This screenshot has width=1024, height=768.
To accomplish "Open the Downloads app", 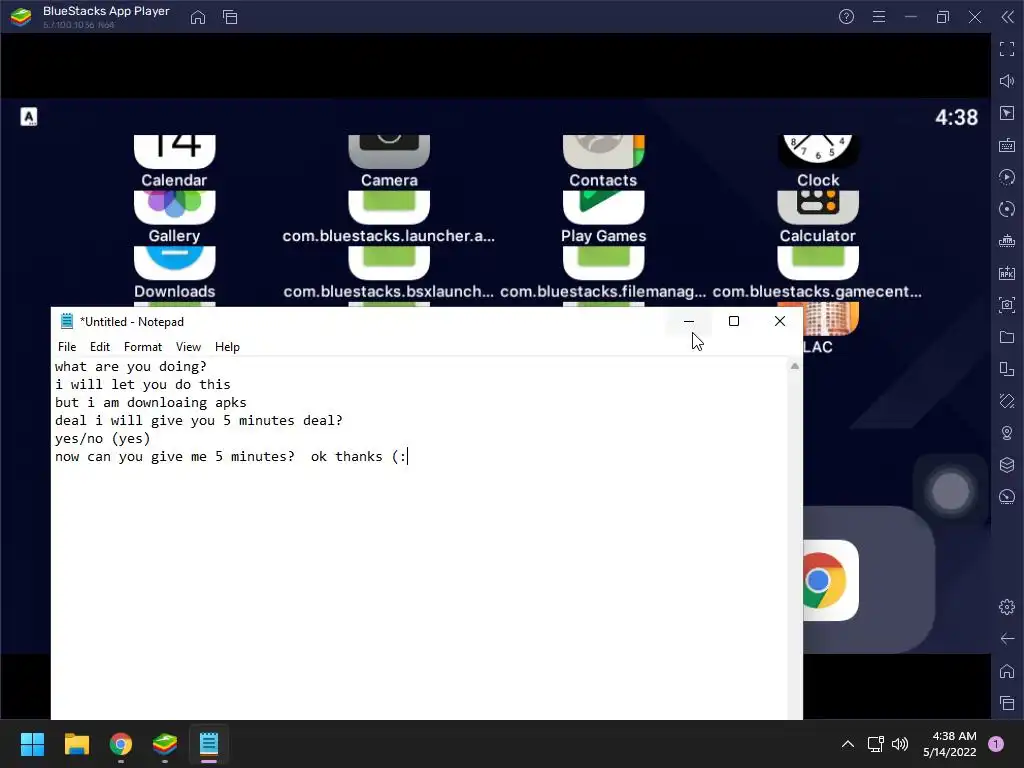I will click(x=174, y=273).
